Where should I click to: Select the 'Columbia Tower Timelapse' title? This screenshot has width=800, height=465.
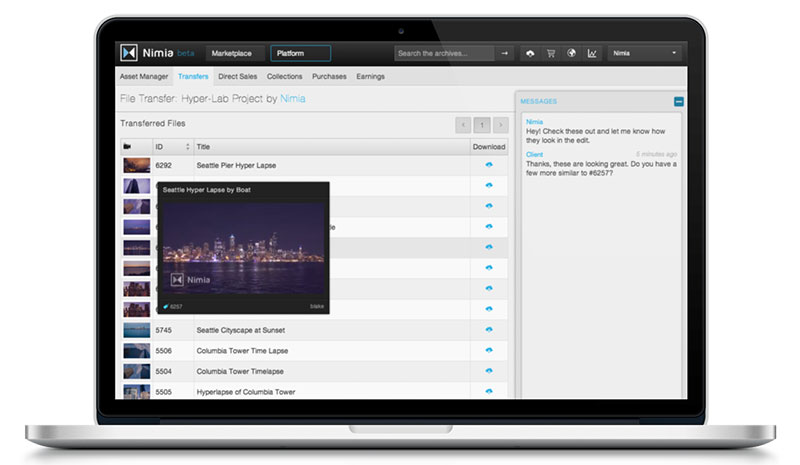[x=240, y=371]
